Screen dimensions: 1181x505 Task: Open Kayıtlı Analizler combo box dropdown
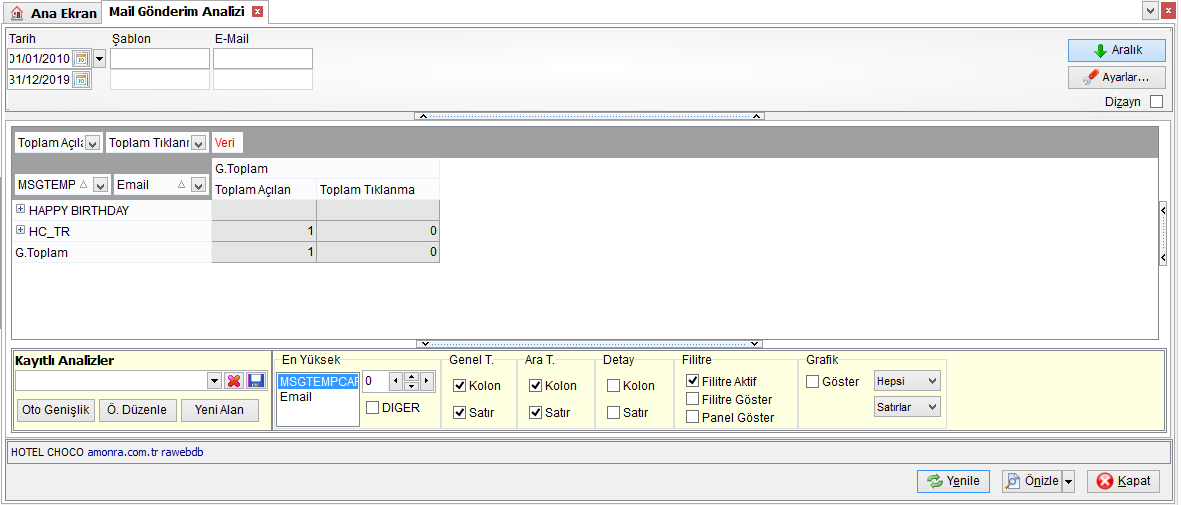(x=214, y=381)
